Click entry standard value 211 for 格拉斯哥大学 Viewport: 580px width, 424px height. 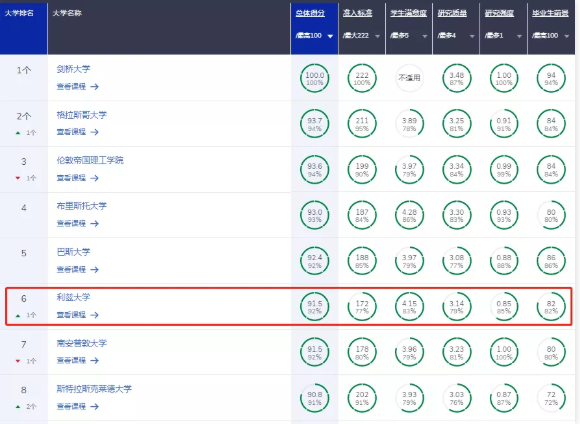click(x=362, y=124)
